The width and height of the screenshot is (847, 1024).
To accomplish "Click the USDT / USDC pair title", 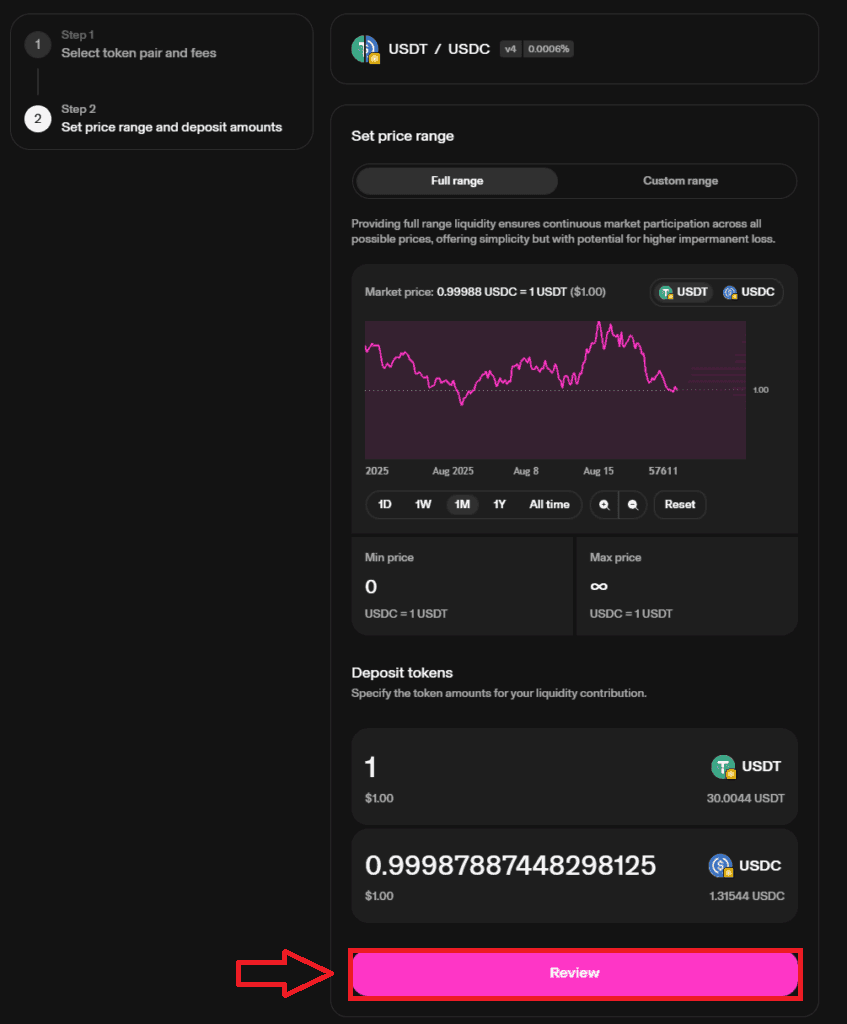I will (439, 50).
